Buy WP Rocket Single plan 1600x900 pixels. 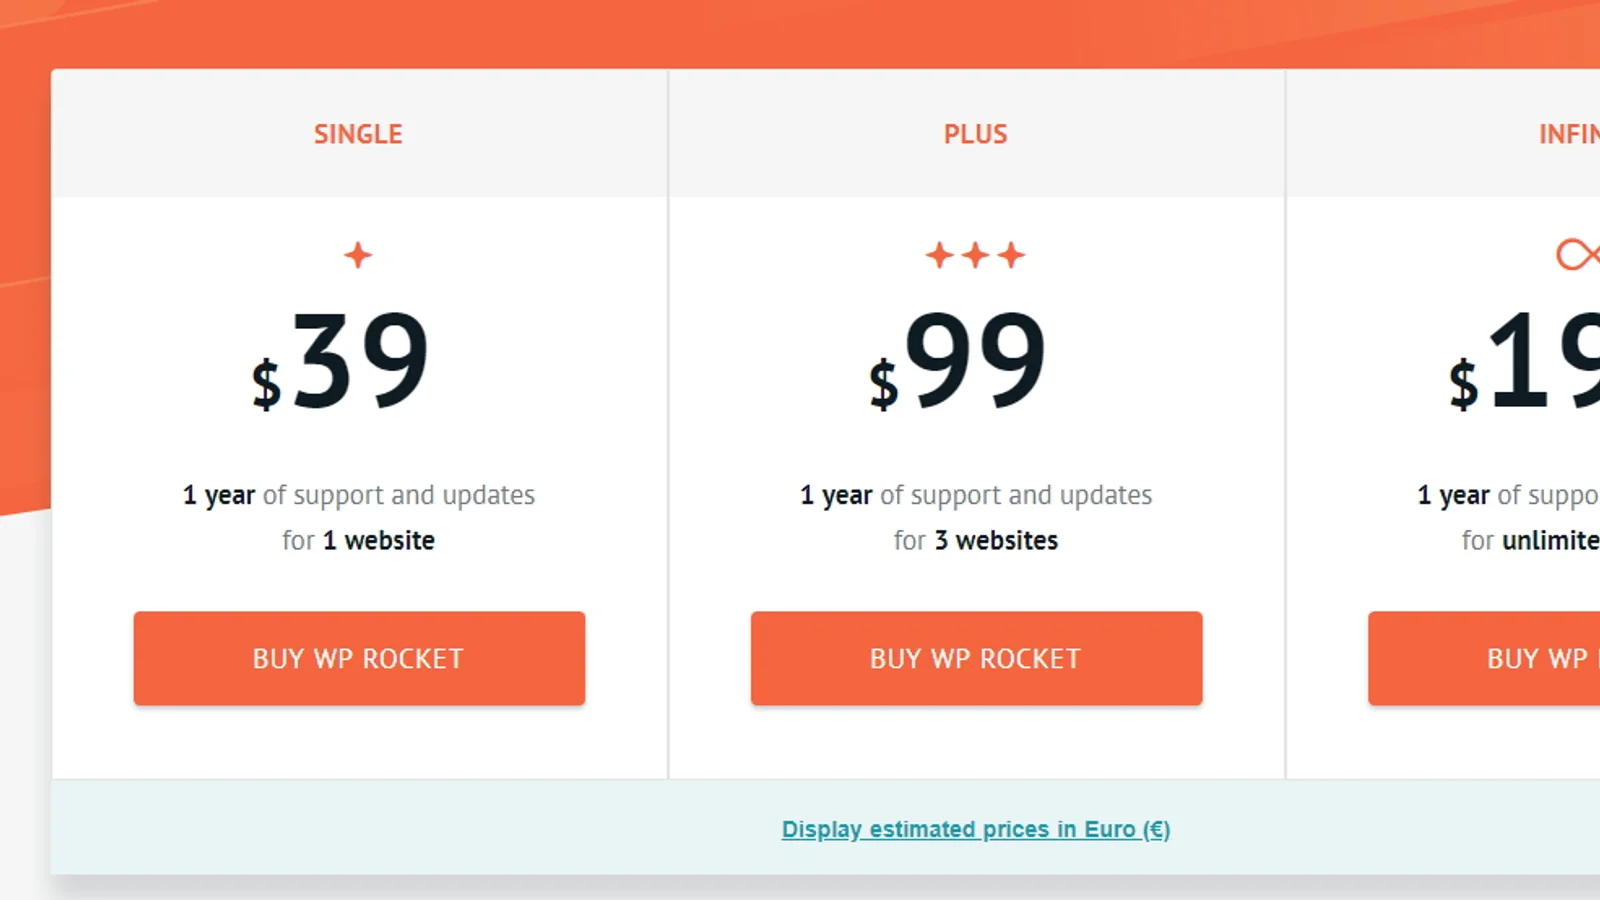point(359,658)
